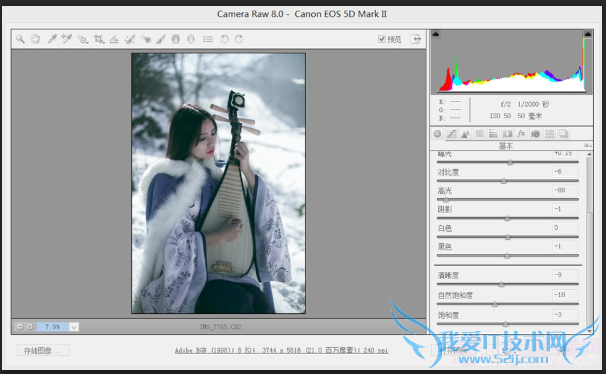Click the 饱和度 value field showing -3
606x374 pixels.
565,314
